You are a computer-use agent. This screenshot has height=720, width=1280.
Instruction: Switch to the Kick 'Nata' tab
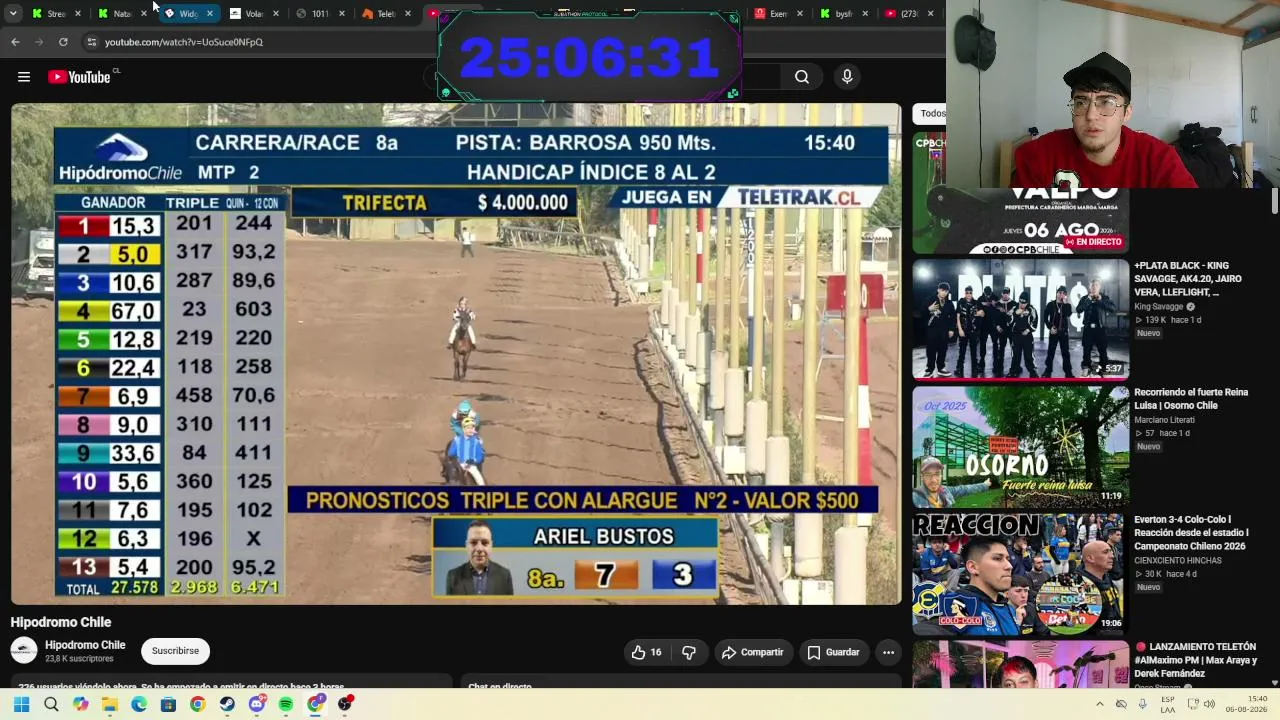(x=122, y=14)
